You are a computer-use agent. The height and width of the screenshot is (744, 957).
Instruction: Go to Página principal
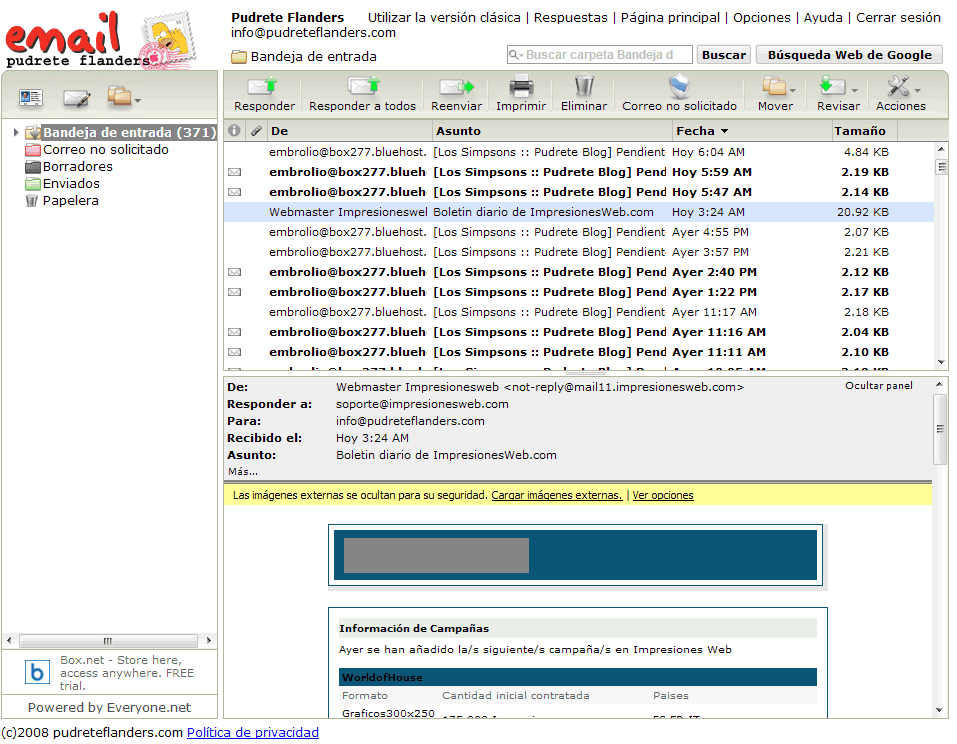pyautogui.click(x=670, y=18)
